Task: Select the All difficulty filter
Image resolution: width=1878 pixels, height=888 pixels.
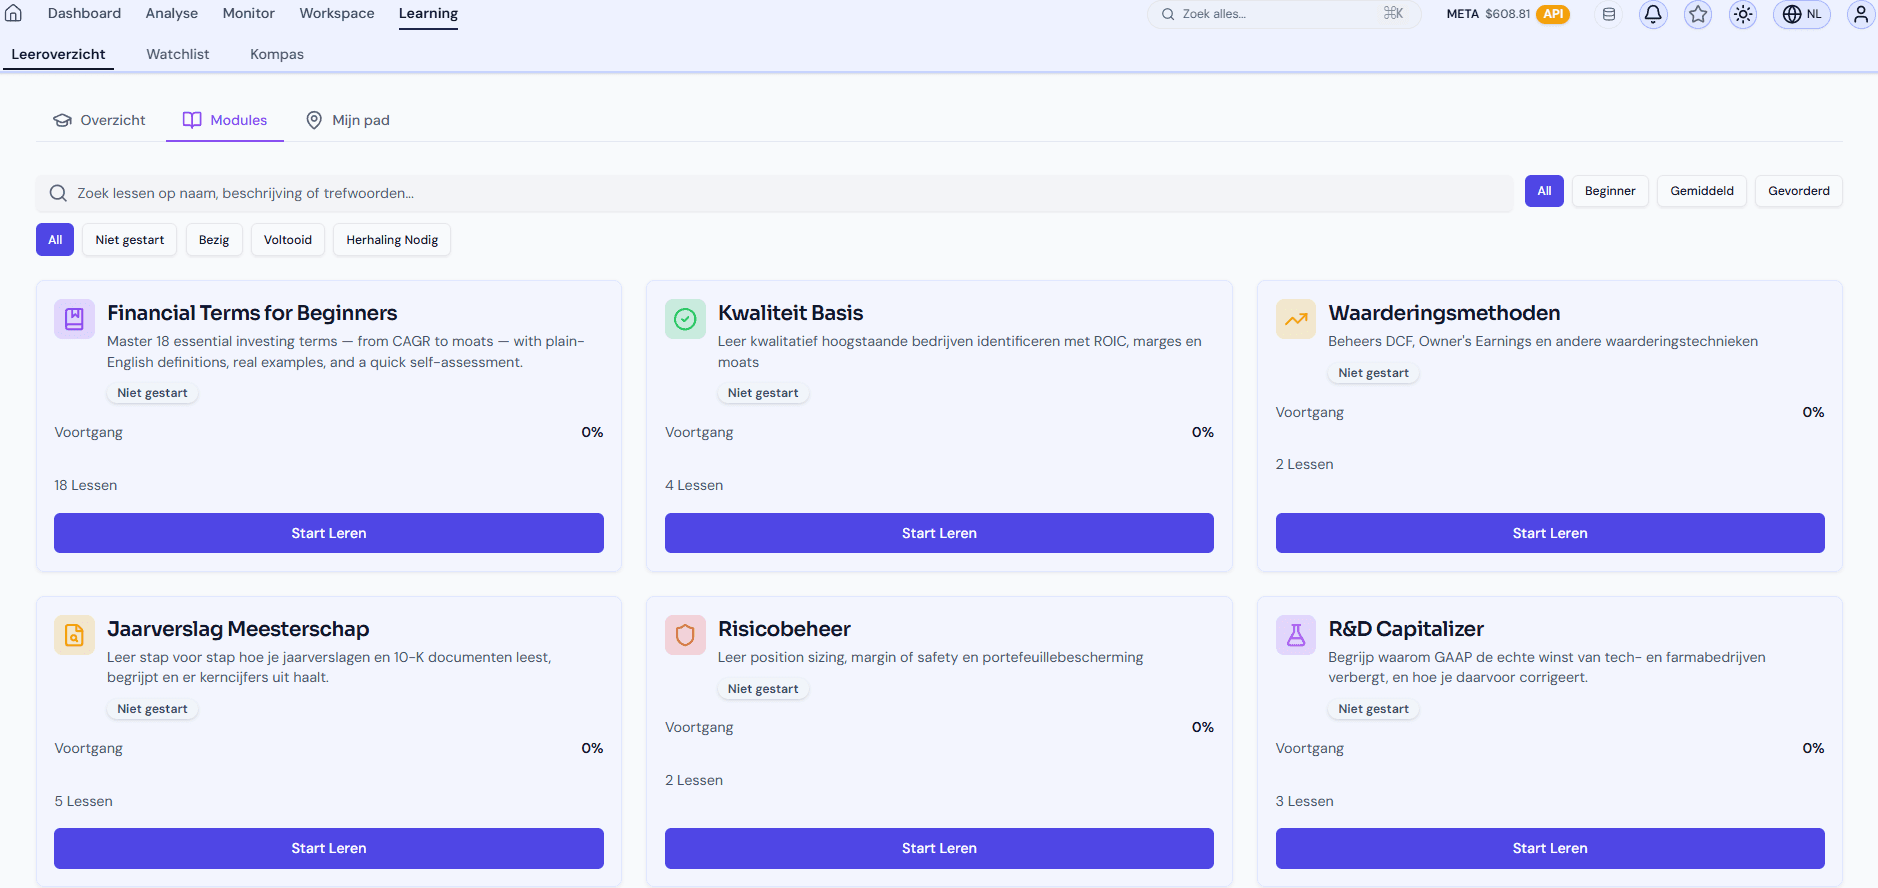Action: pos(1544,191)
